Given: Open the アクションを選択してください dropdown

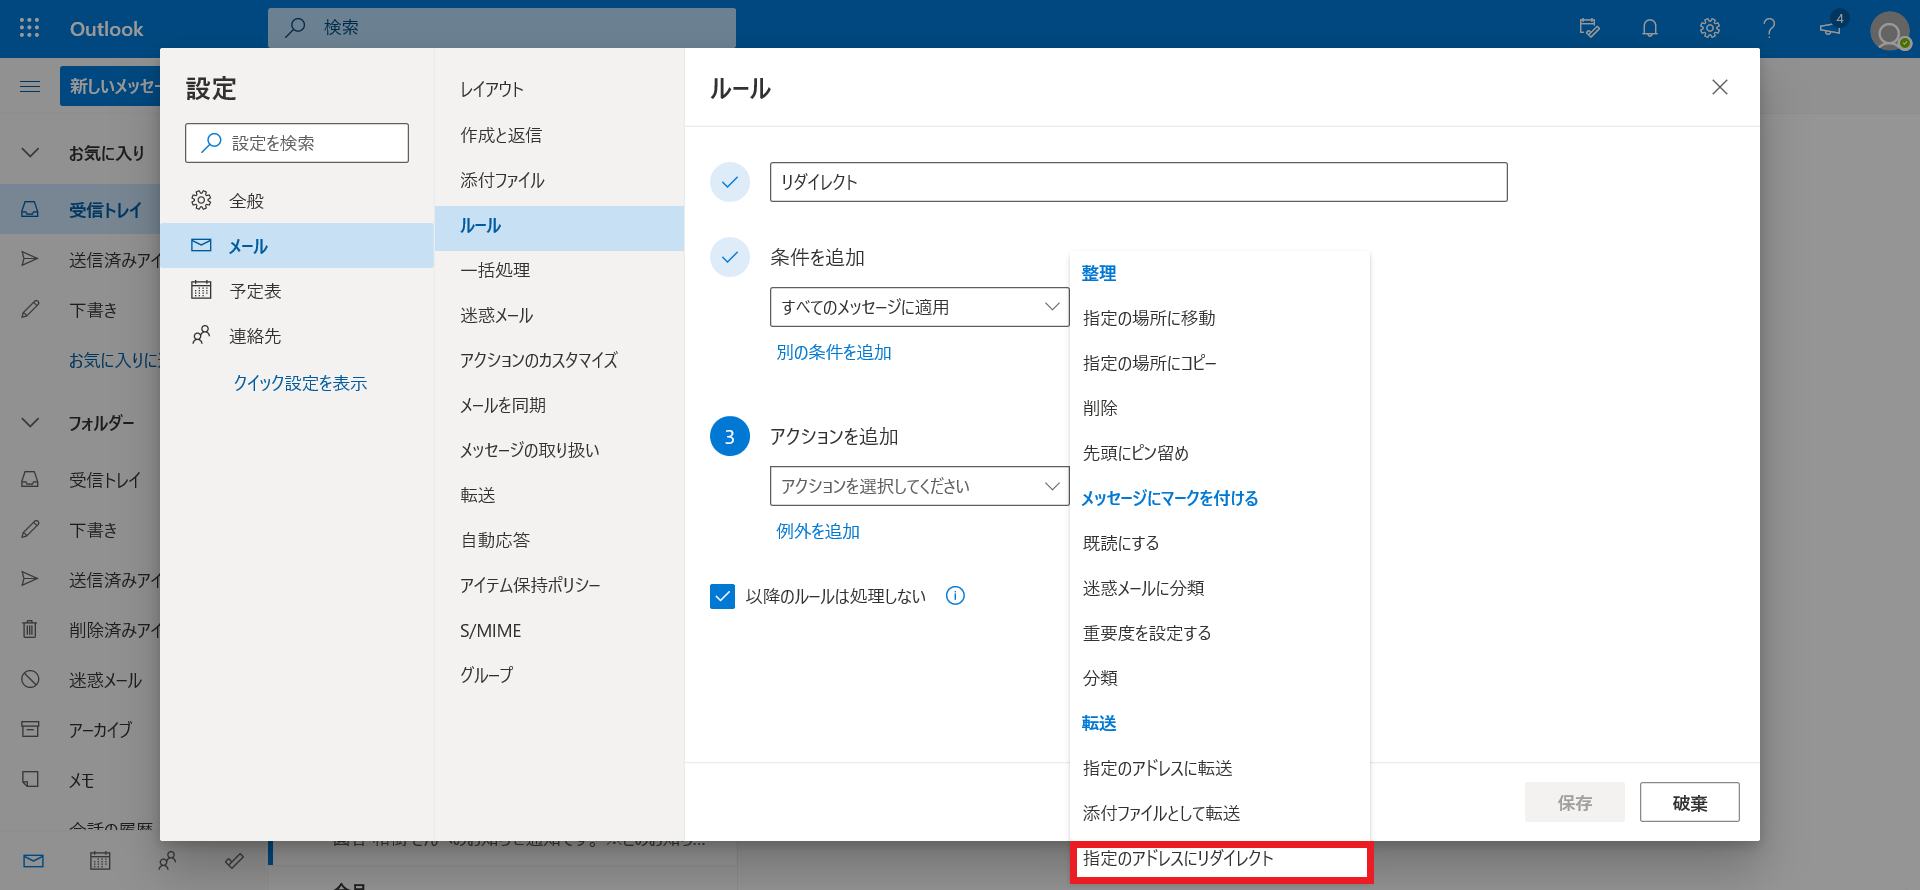Looking at the screenshot, I should point(918,486).
